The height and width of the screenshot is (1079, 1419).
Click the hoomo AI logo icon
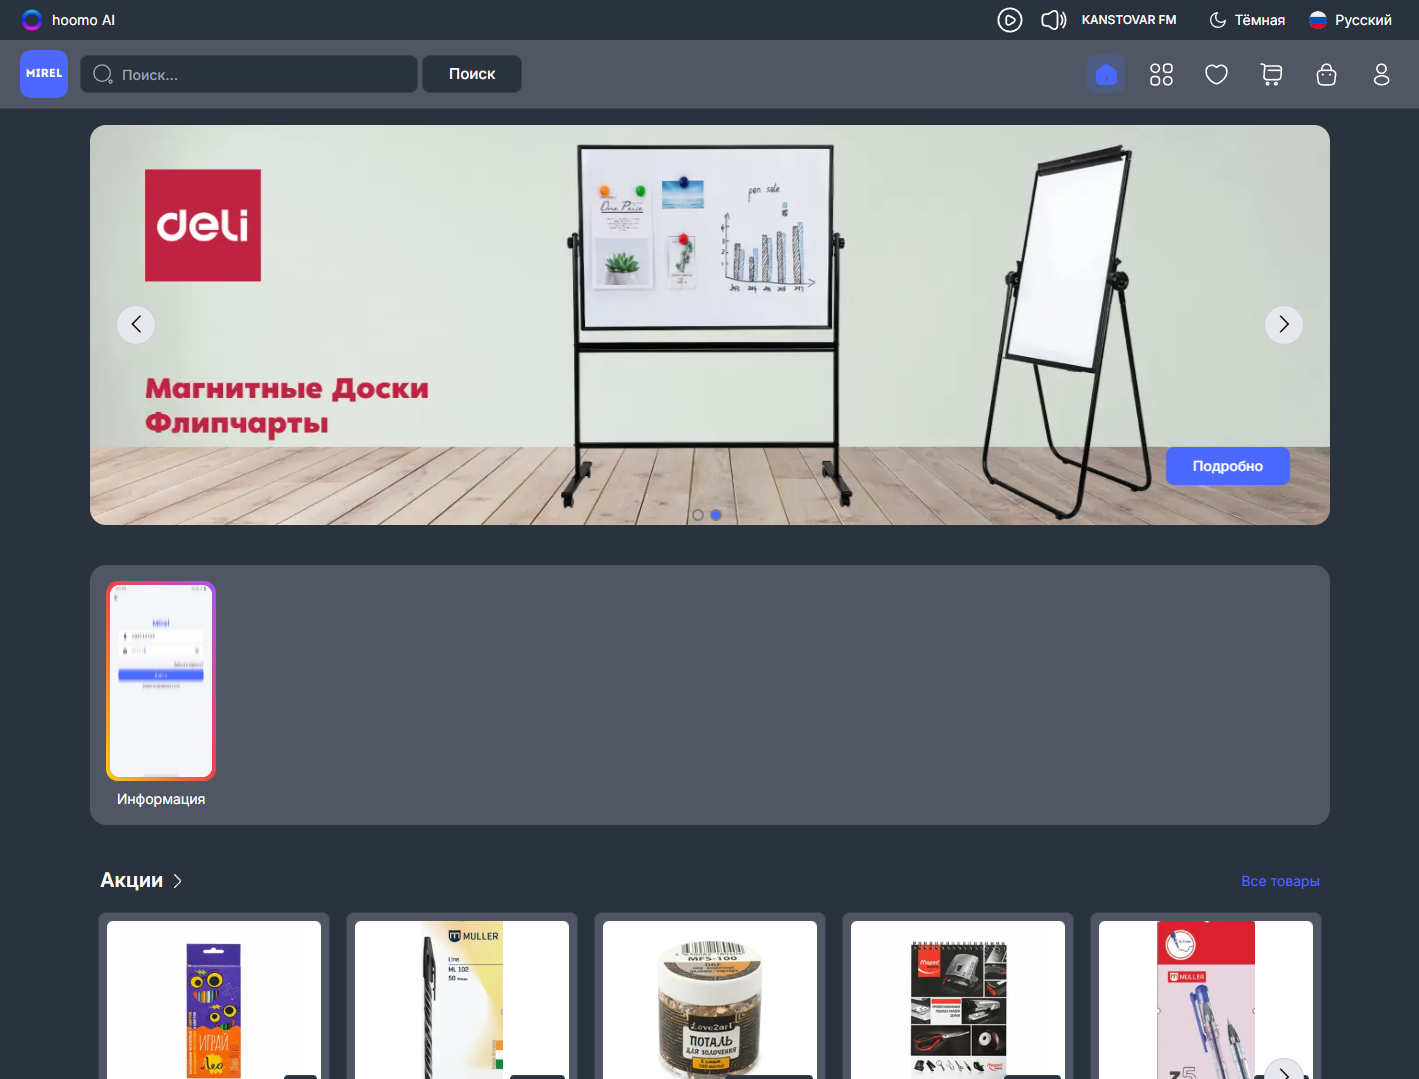(32, 20)
